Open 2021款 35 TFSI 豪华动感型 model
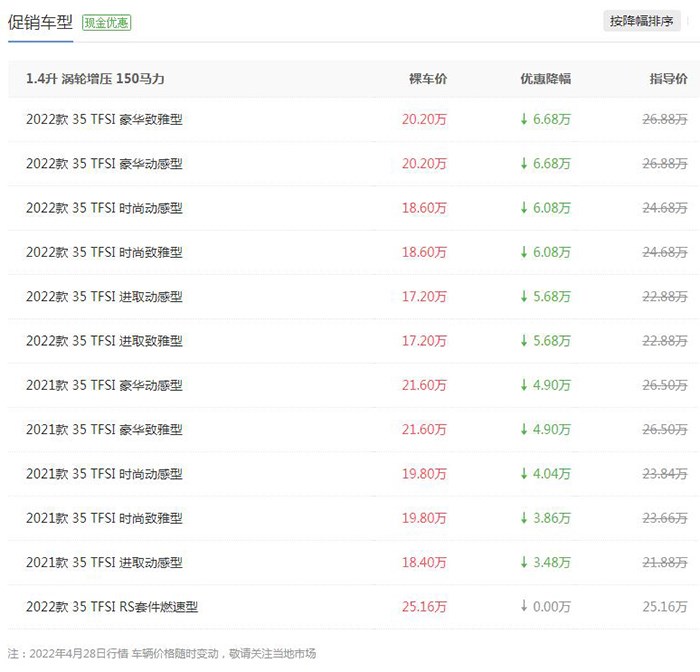700x672 pixels. click(x=104, y=385)
